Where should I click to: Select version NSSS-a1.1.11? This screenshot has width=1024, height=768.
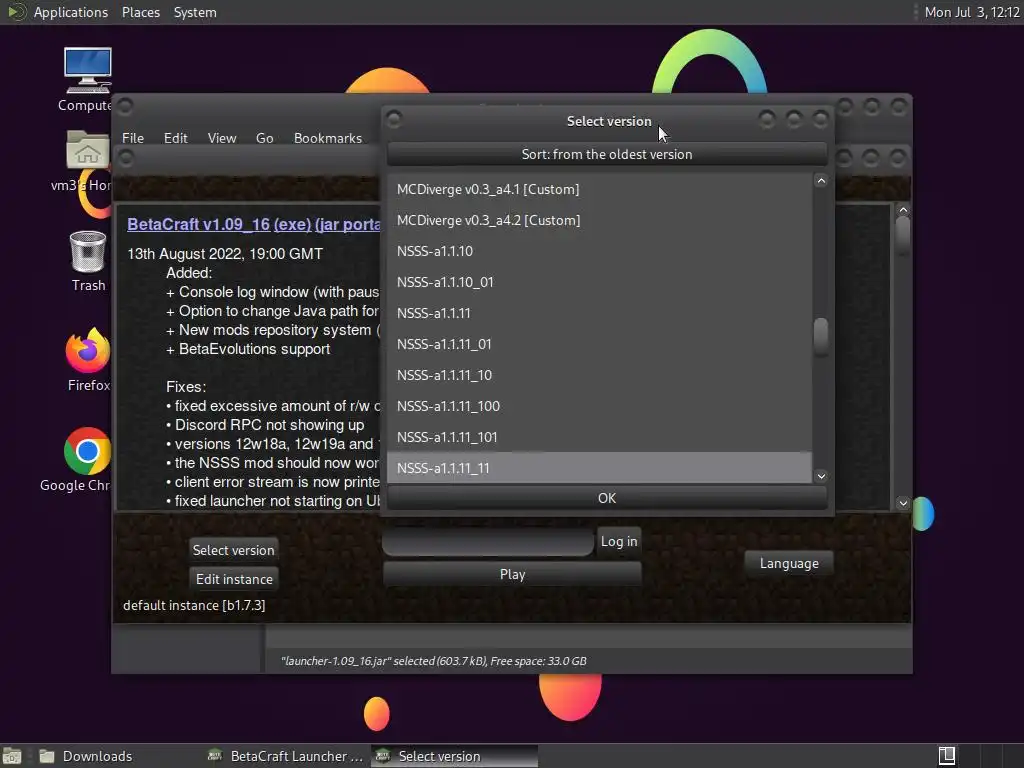pyautogui.click(x=599, y=313)
